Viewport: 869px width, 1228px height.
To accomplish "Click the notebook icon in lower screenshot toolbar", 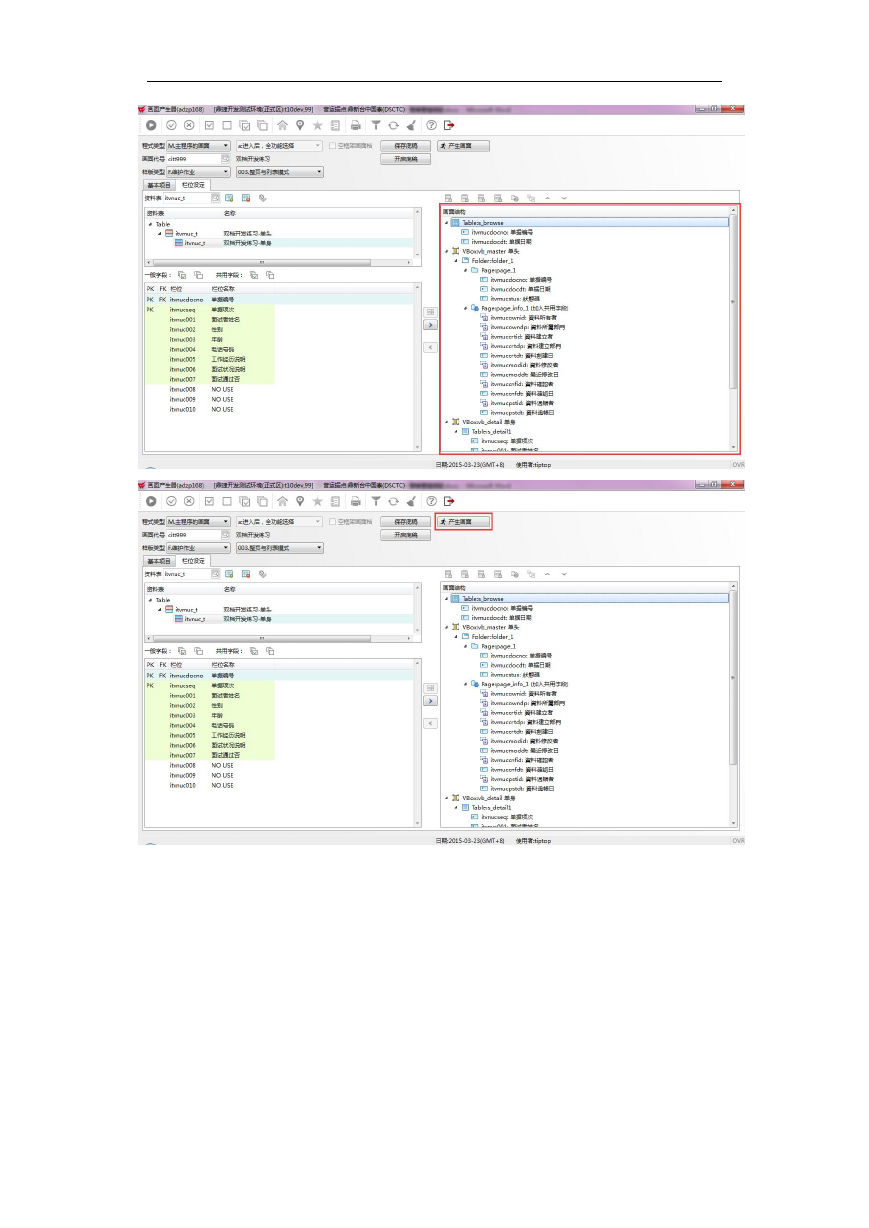I will [x=335, y=501].
